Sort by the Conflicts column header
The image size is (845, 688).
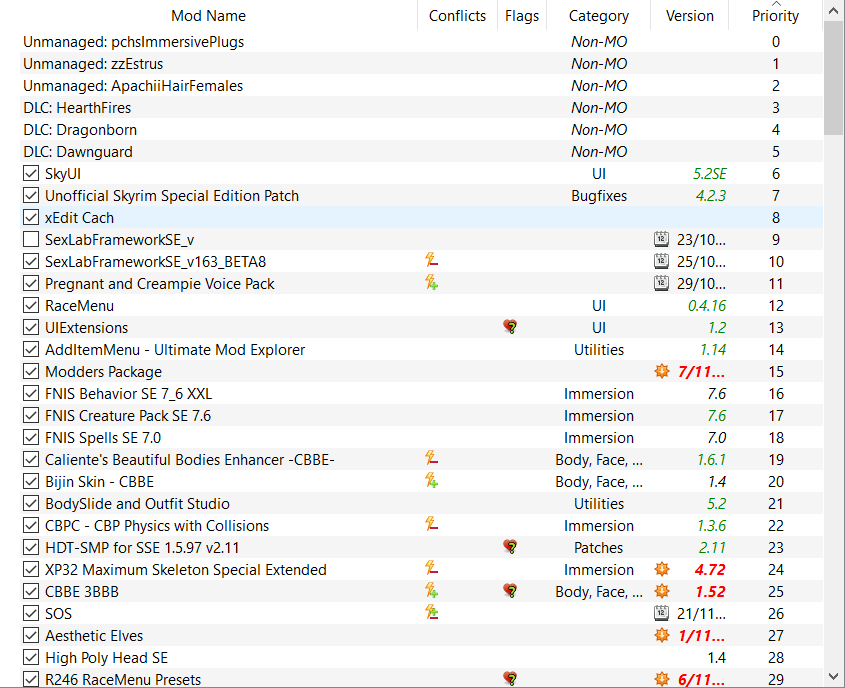(x=457, y=16)
